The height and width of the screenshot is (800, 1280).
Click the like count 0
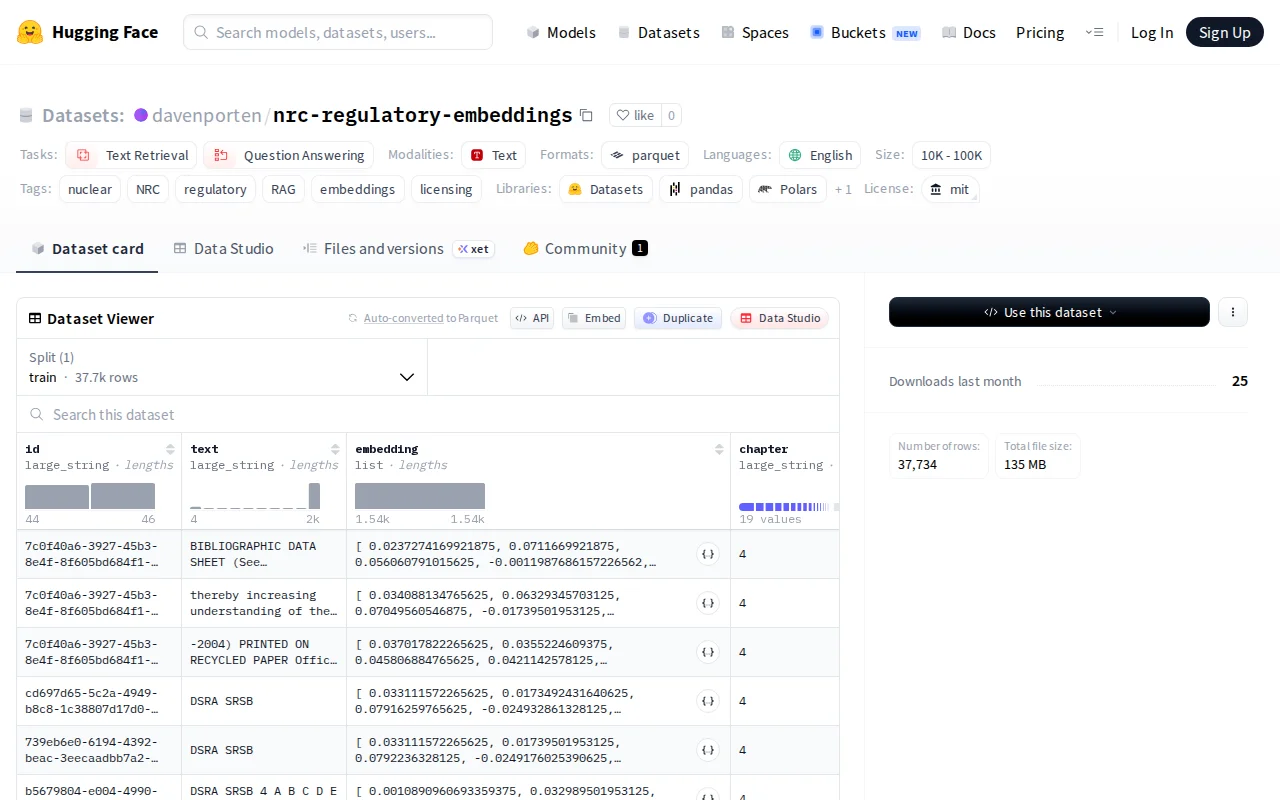coord(671,115)
